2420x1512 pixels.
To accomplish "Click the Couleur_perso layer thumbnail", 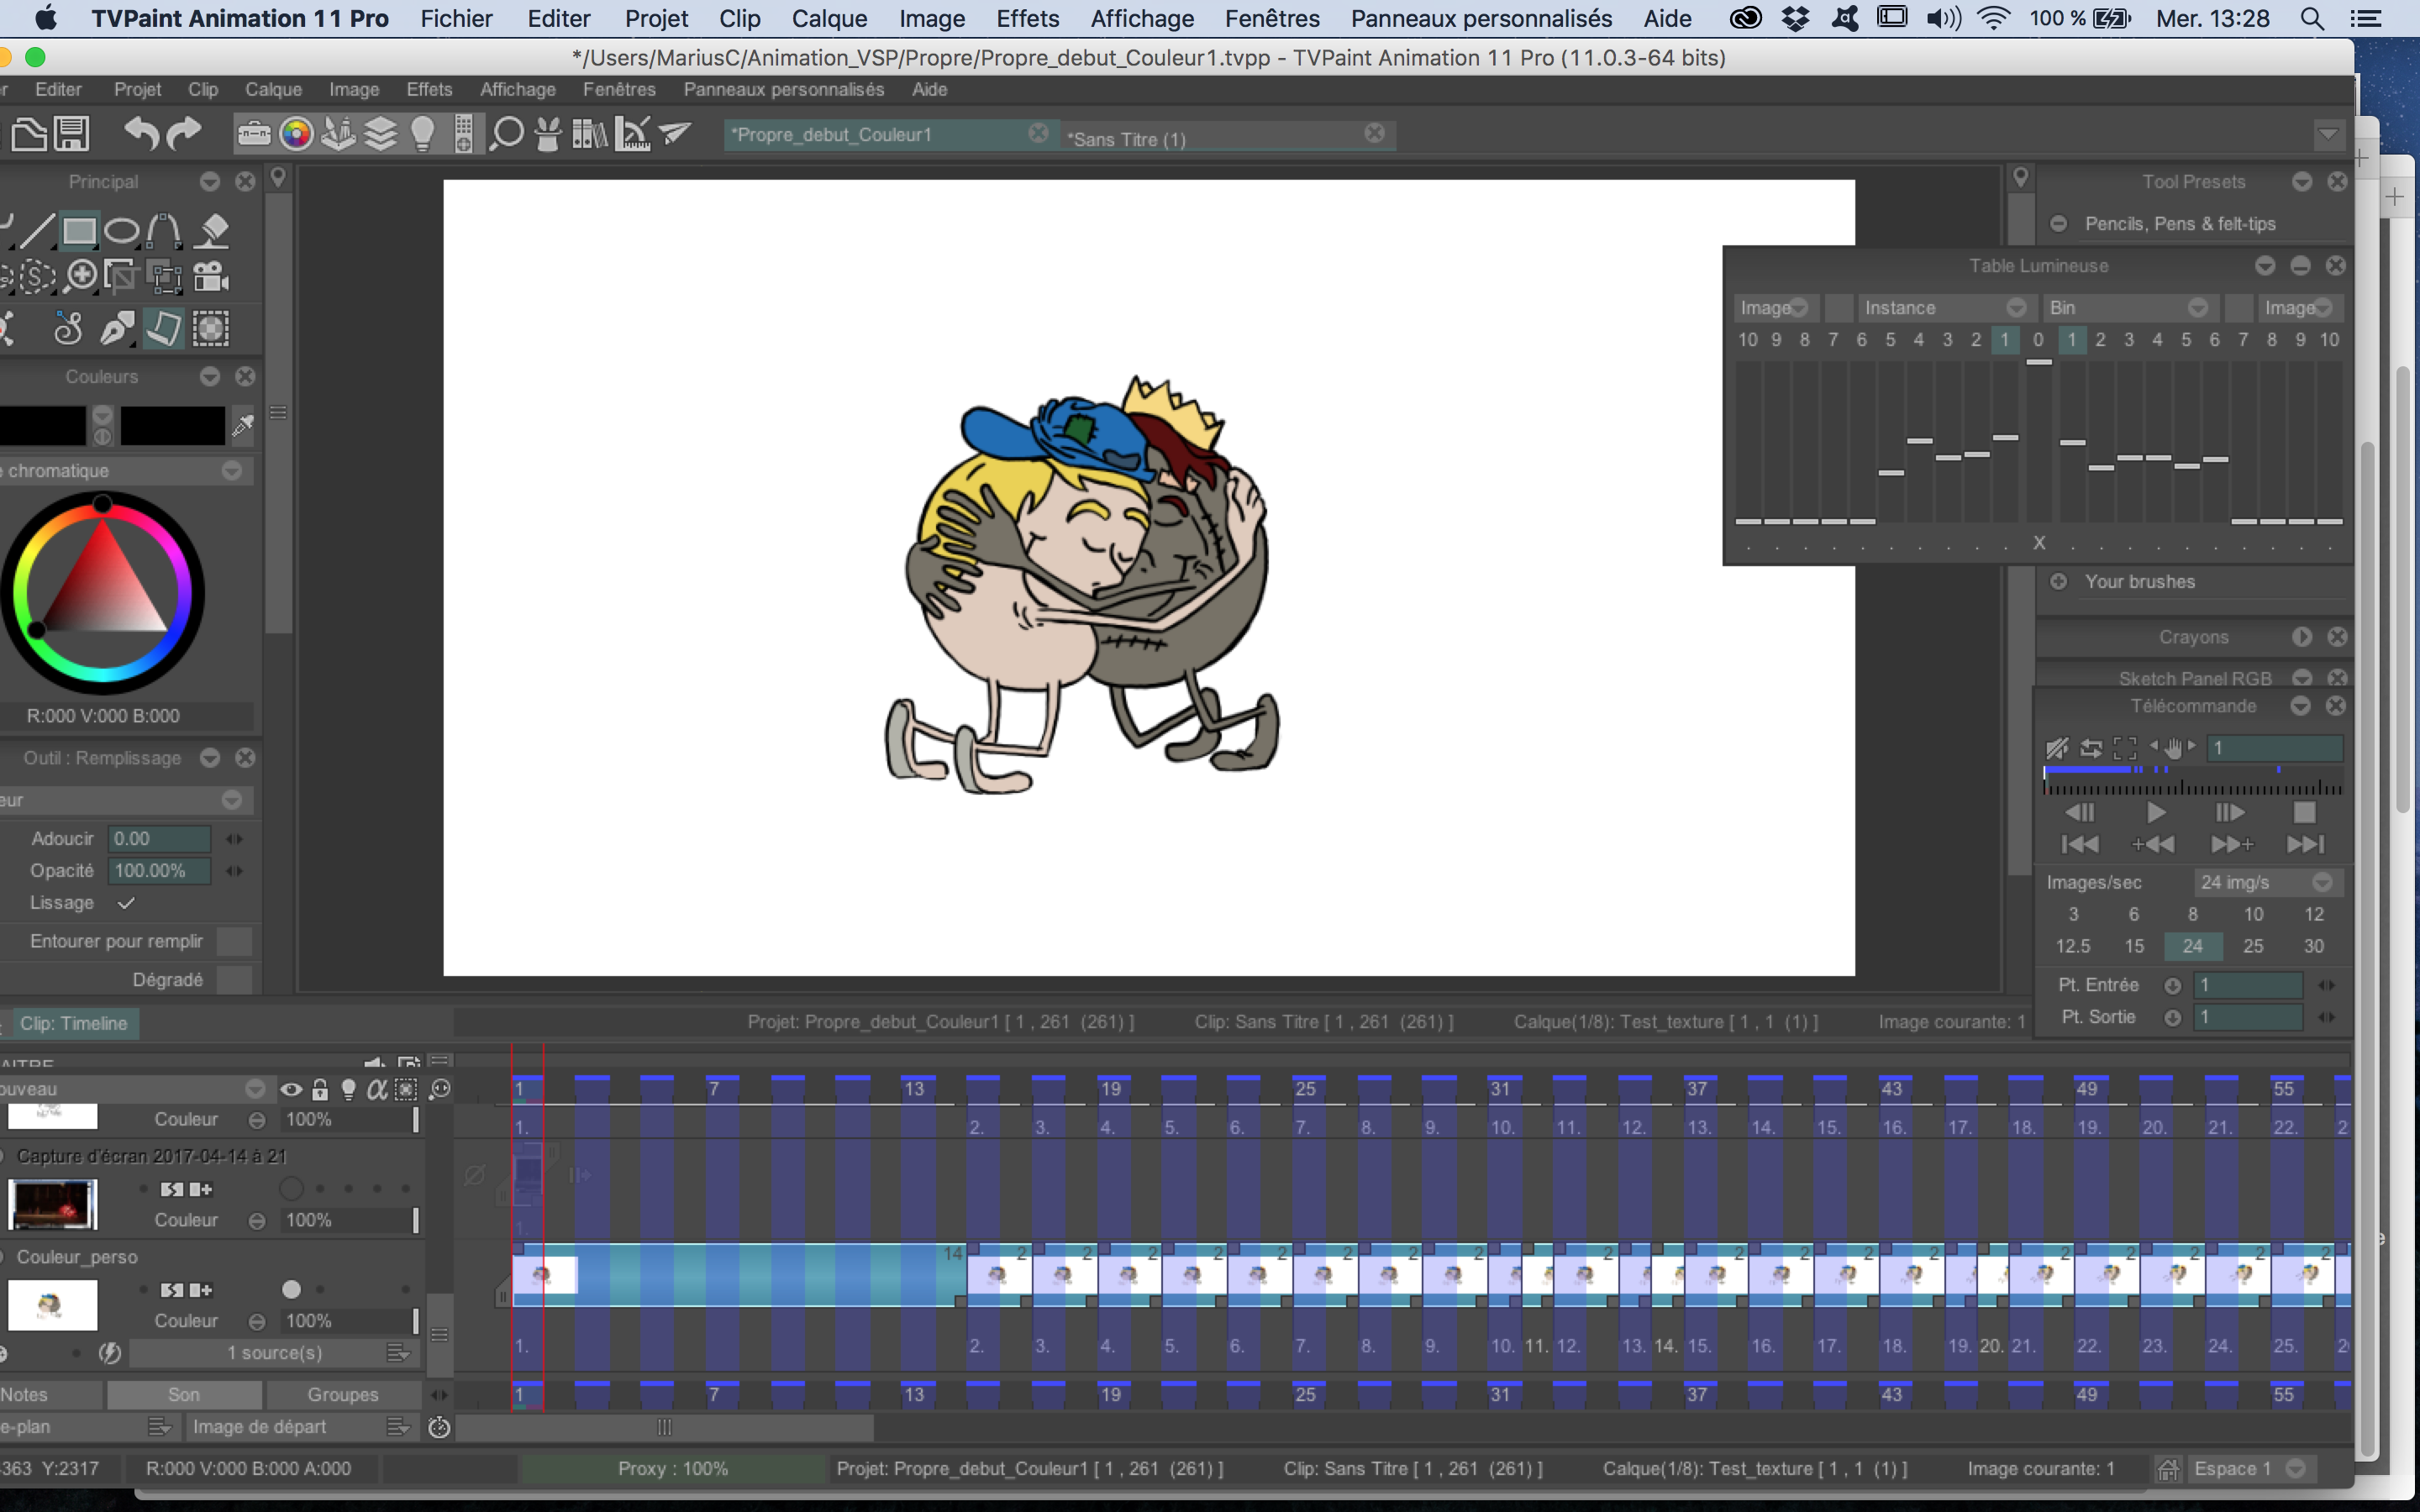I will tap(52, 1304).
